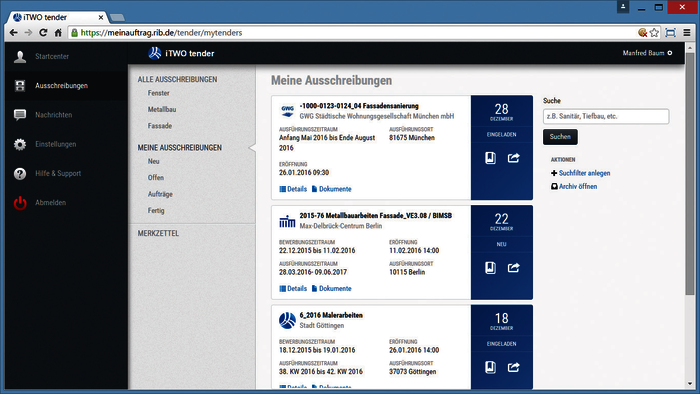The width and height of the screenshot is (700, 394).
Task: Open Einstellungen gear icon
Action: click(20, 144)
